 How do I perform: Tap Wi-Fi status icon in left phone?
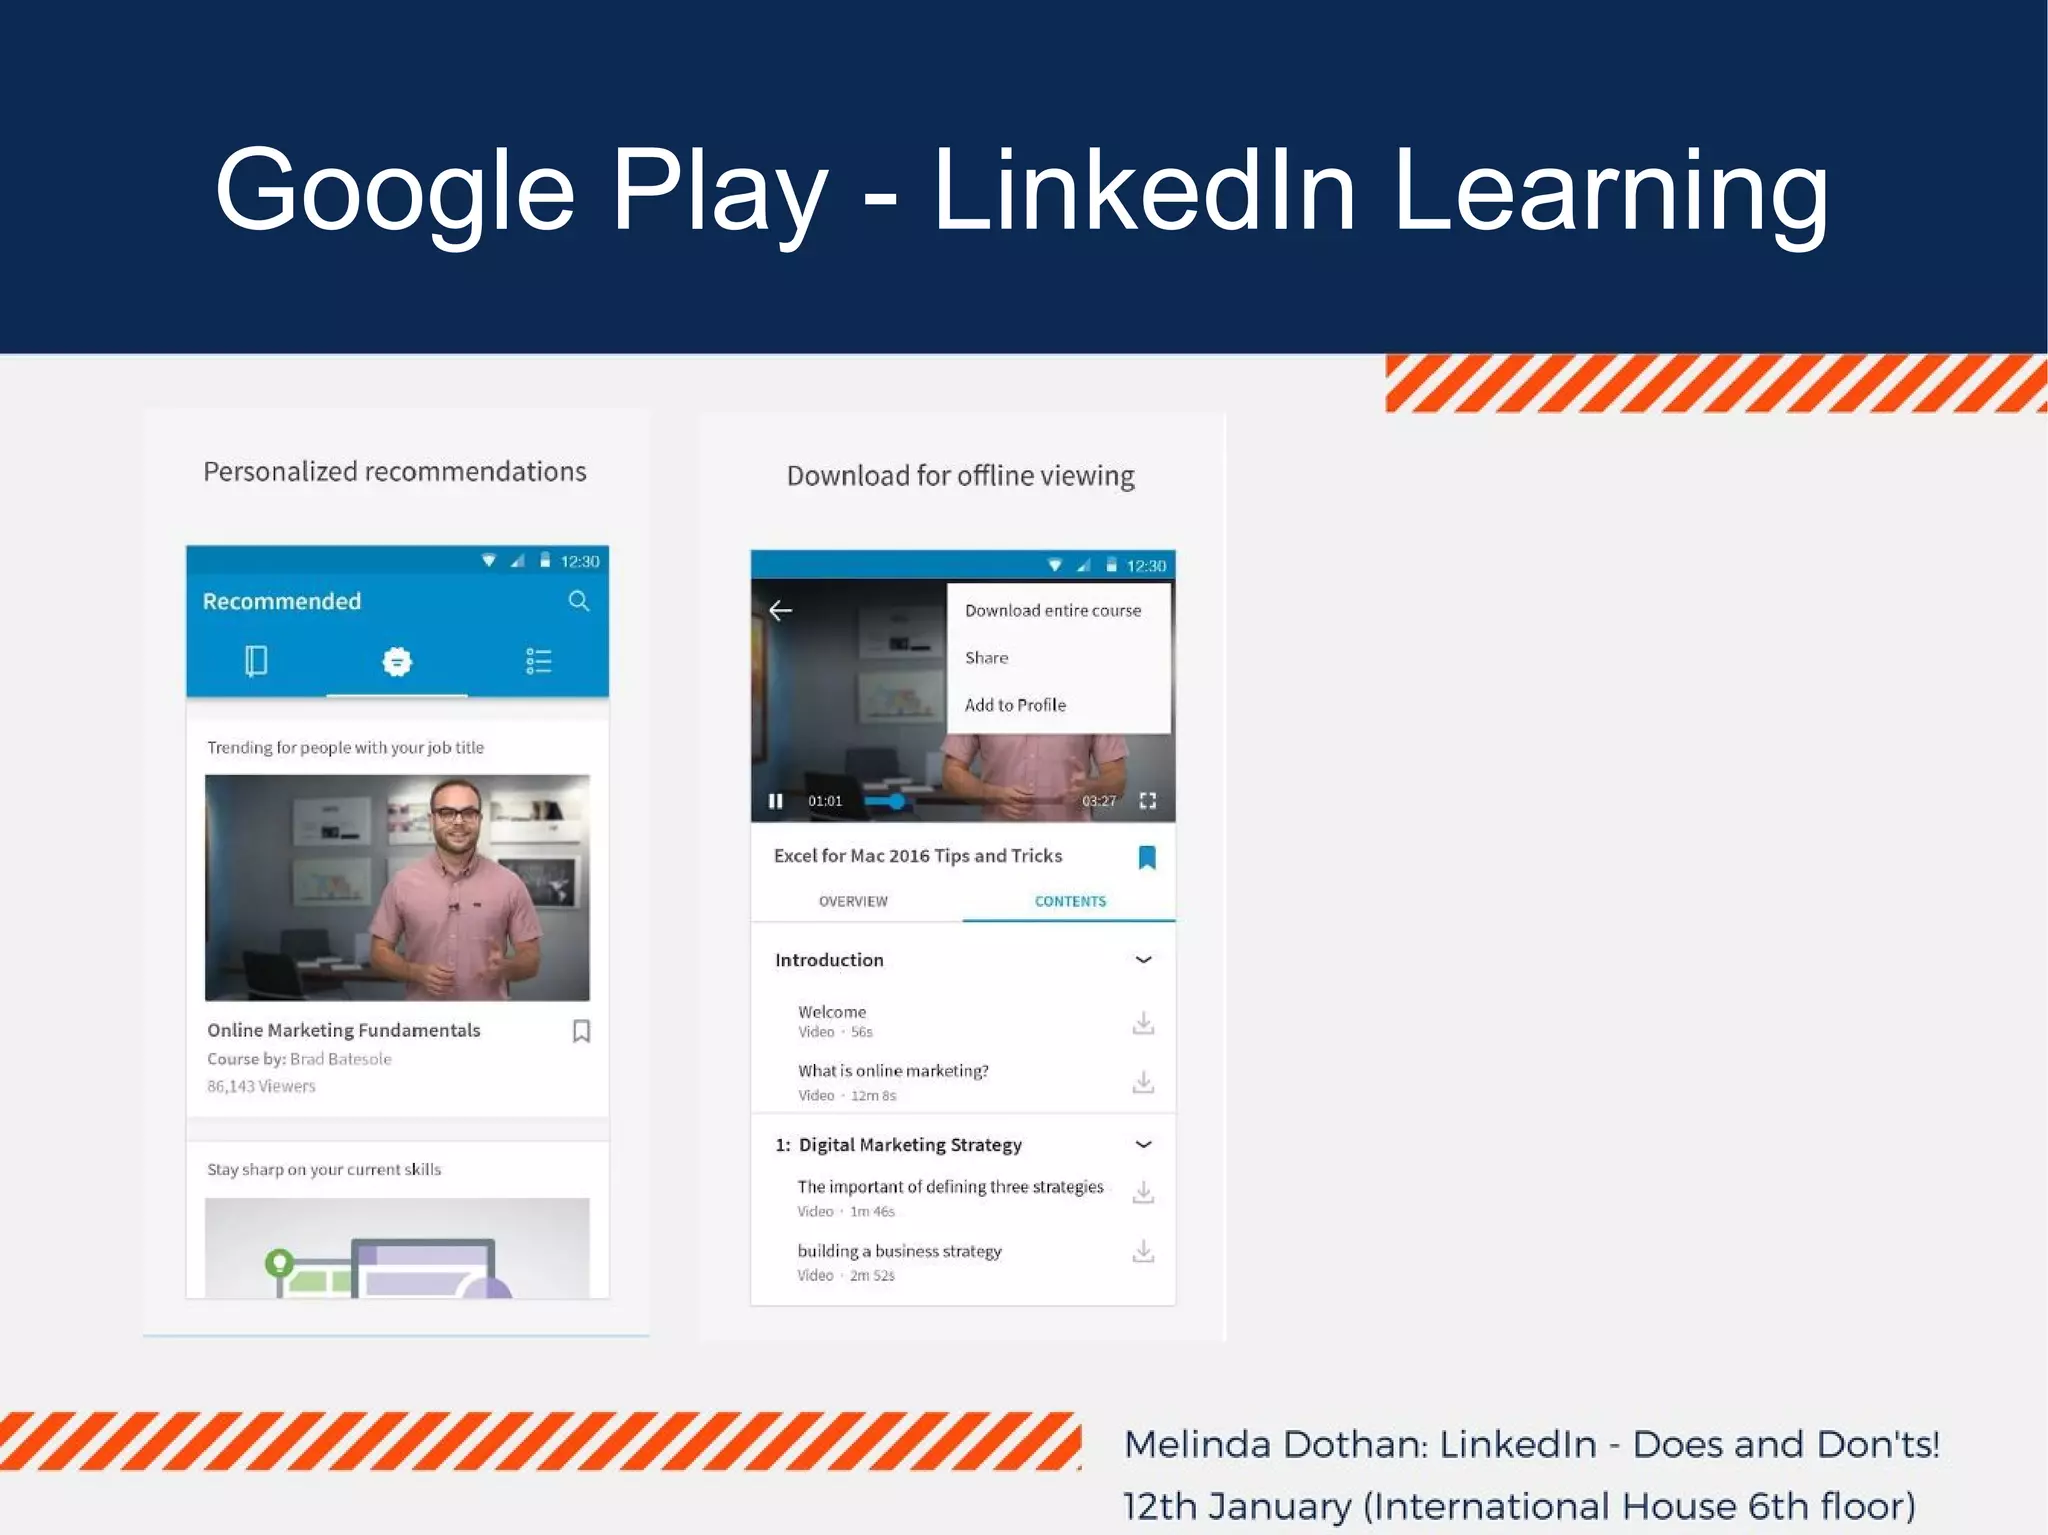tap(489, 561)
